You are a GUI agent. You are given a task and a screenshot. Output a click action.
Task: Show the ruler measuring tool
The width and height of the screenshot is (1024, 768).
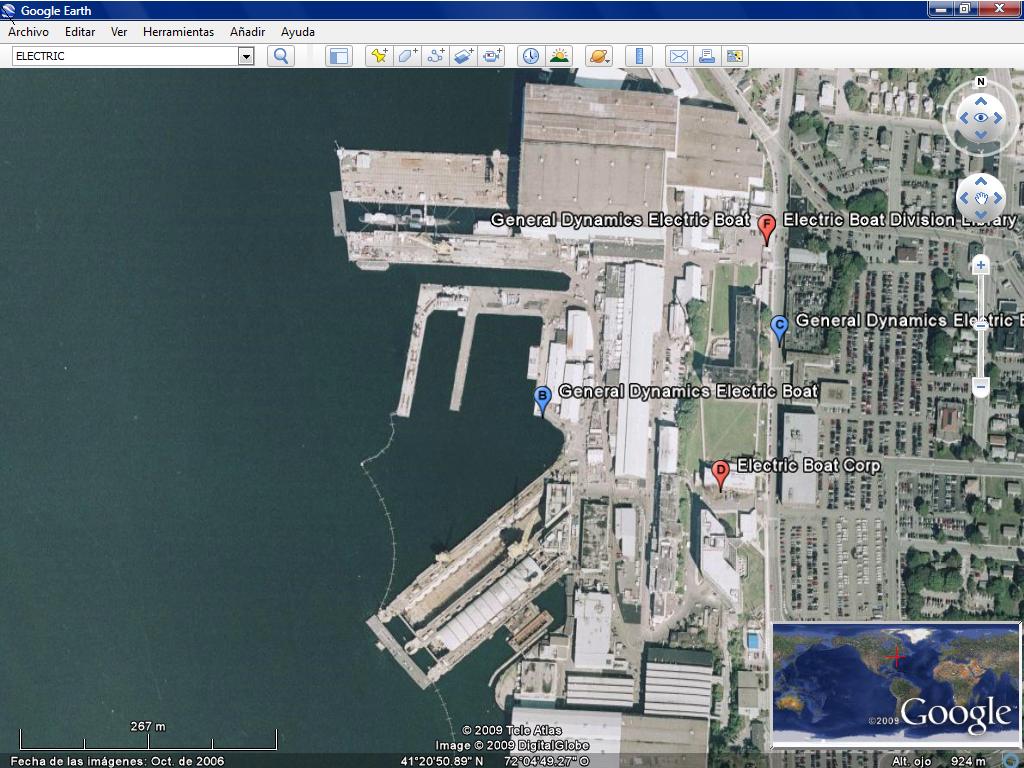[638, 56]
